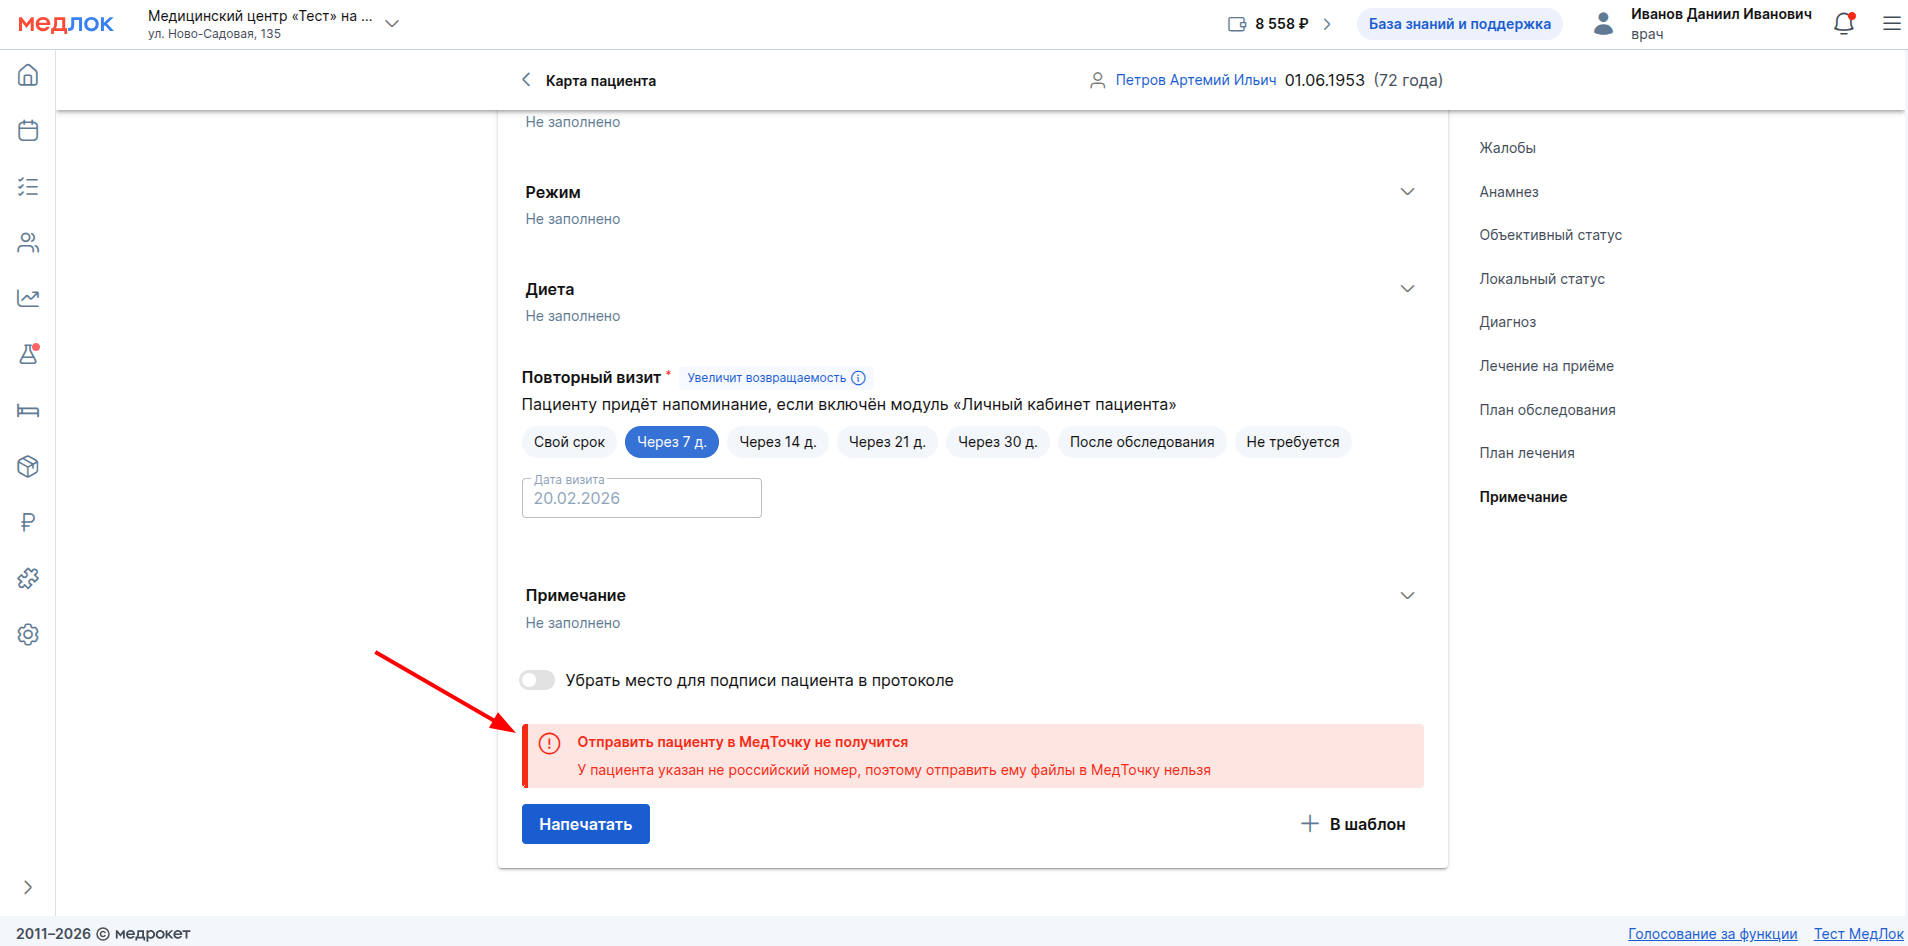The image size is (1908, 946).
Task: Go to the План лечения navigation item
Action: coord(1526,453)
